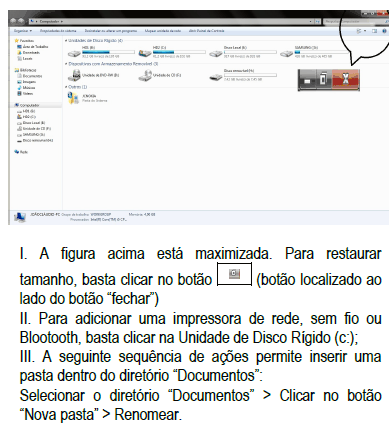Click Desinstalar ou alterar um programa
Screen dimensions: 389x431
coord(111,31)
